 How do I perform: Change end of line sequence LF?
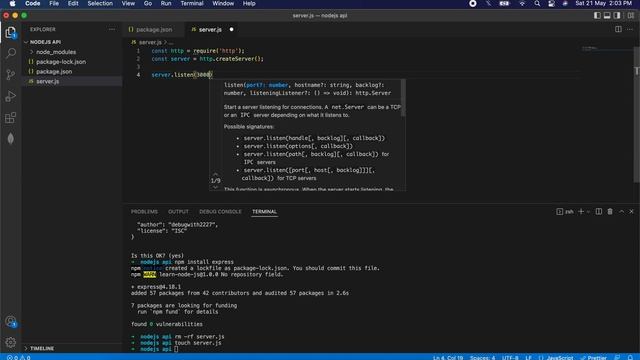pos(529,357)
